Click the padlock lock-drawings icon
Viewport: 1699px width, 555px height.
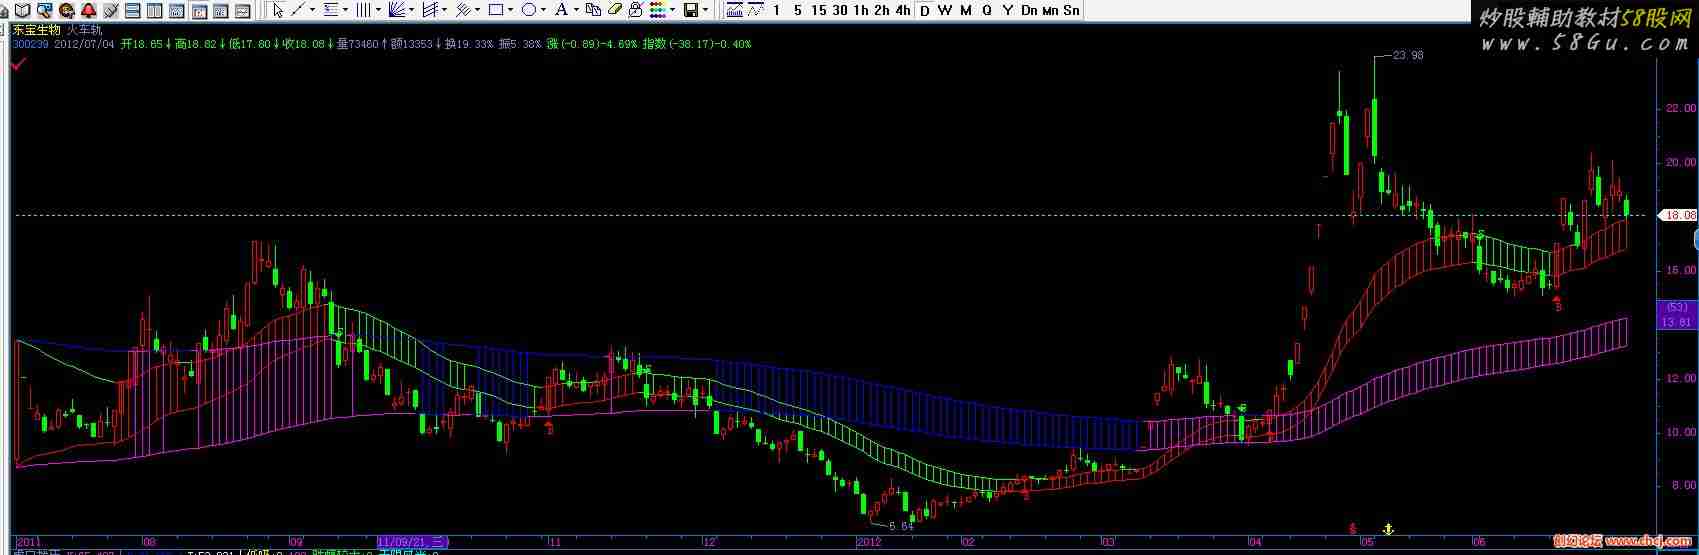click(x=635, y=10)
